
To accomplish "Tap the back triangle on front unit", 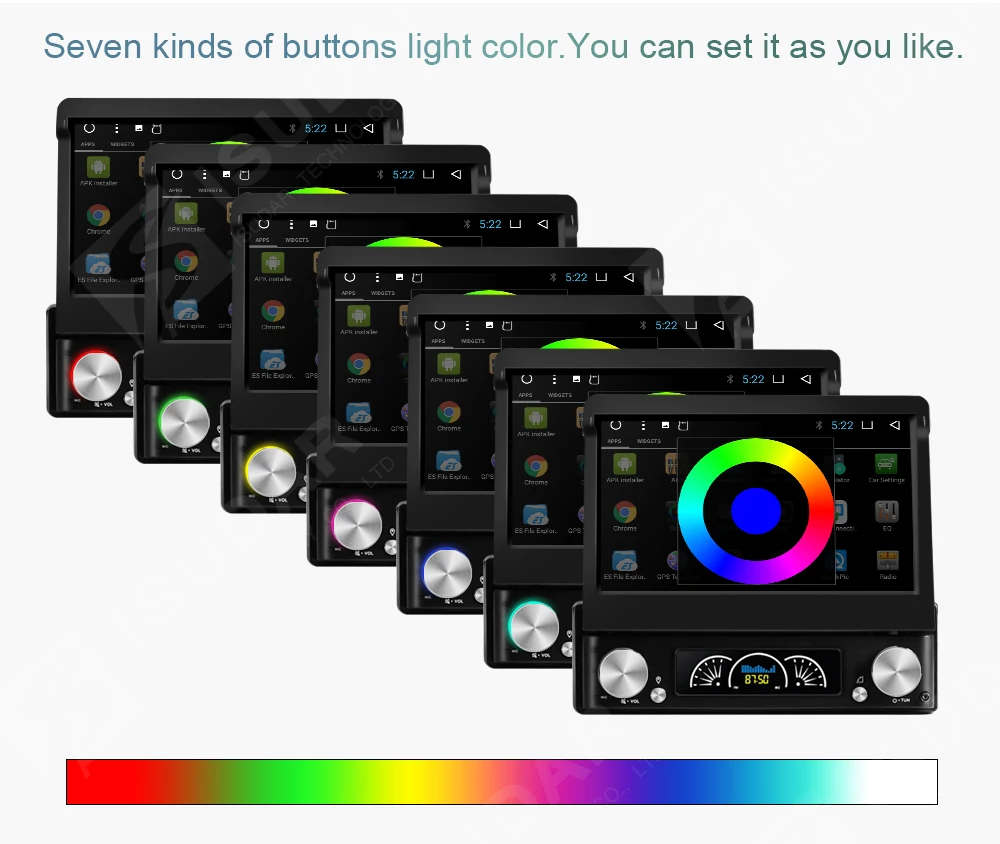I will [894, 425].
